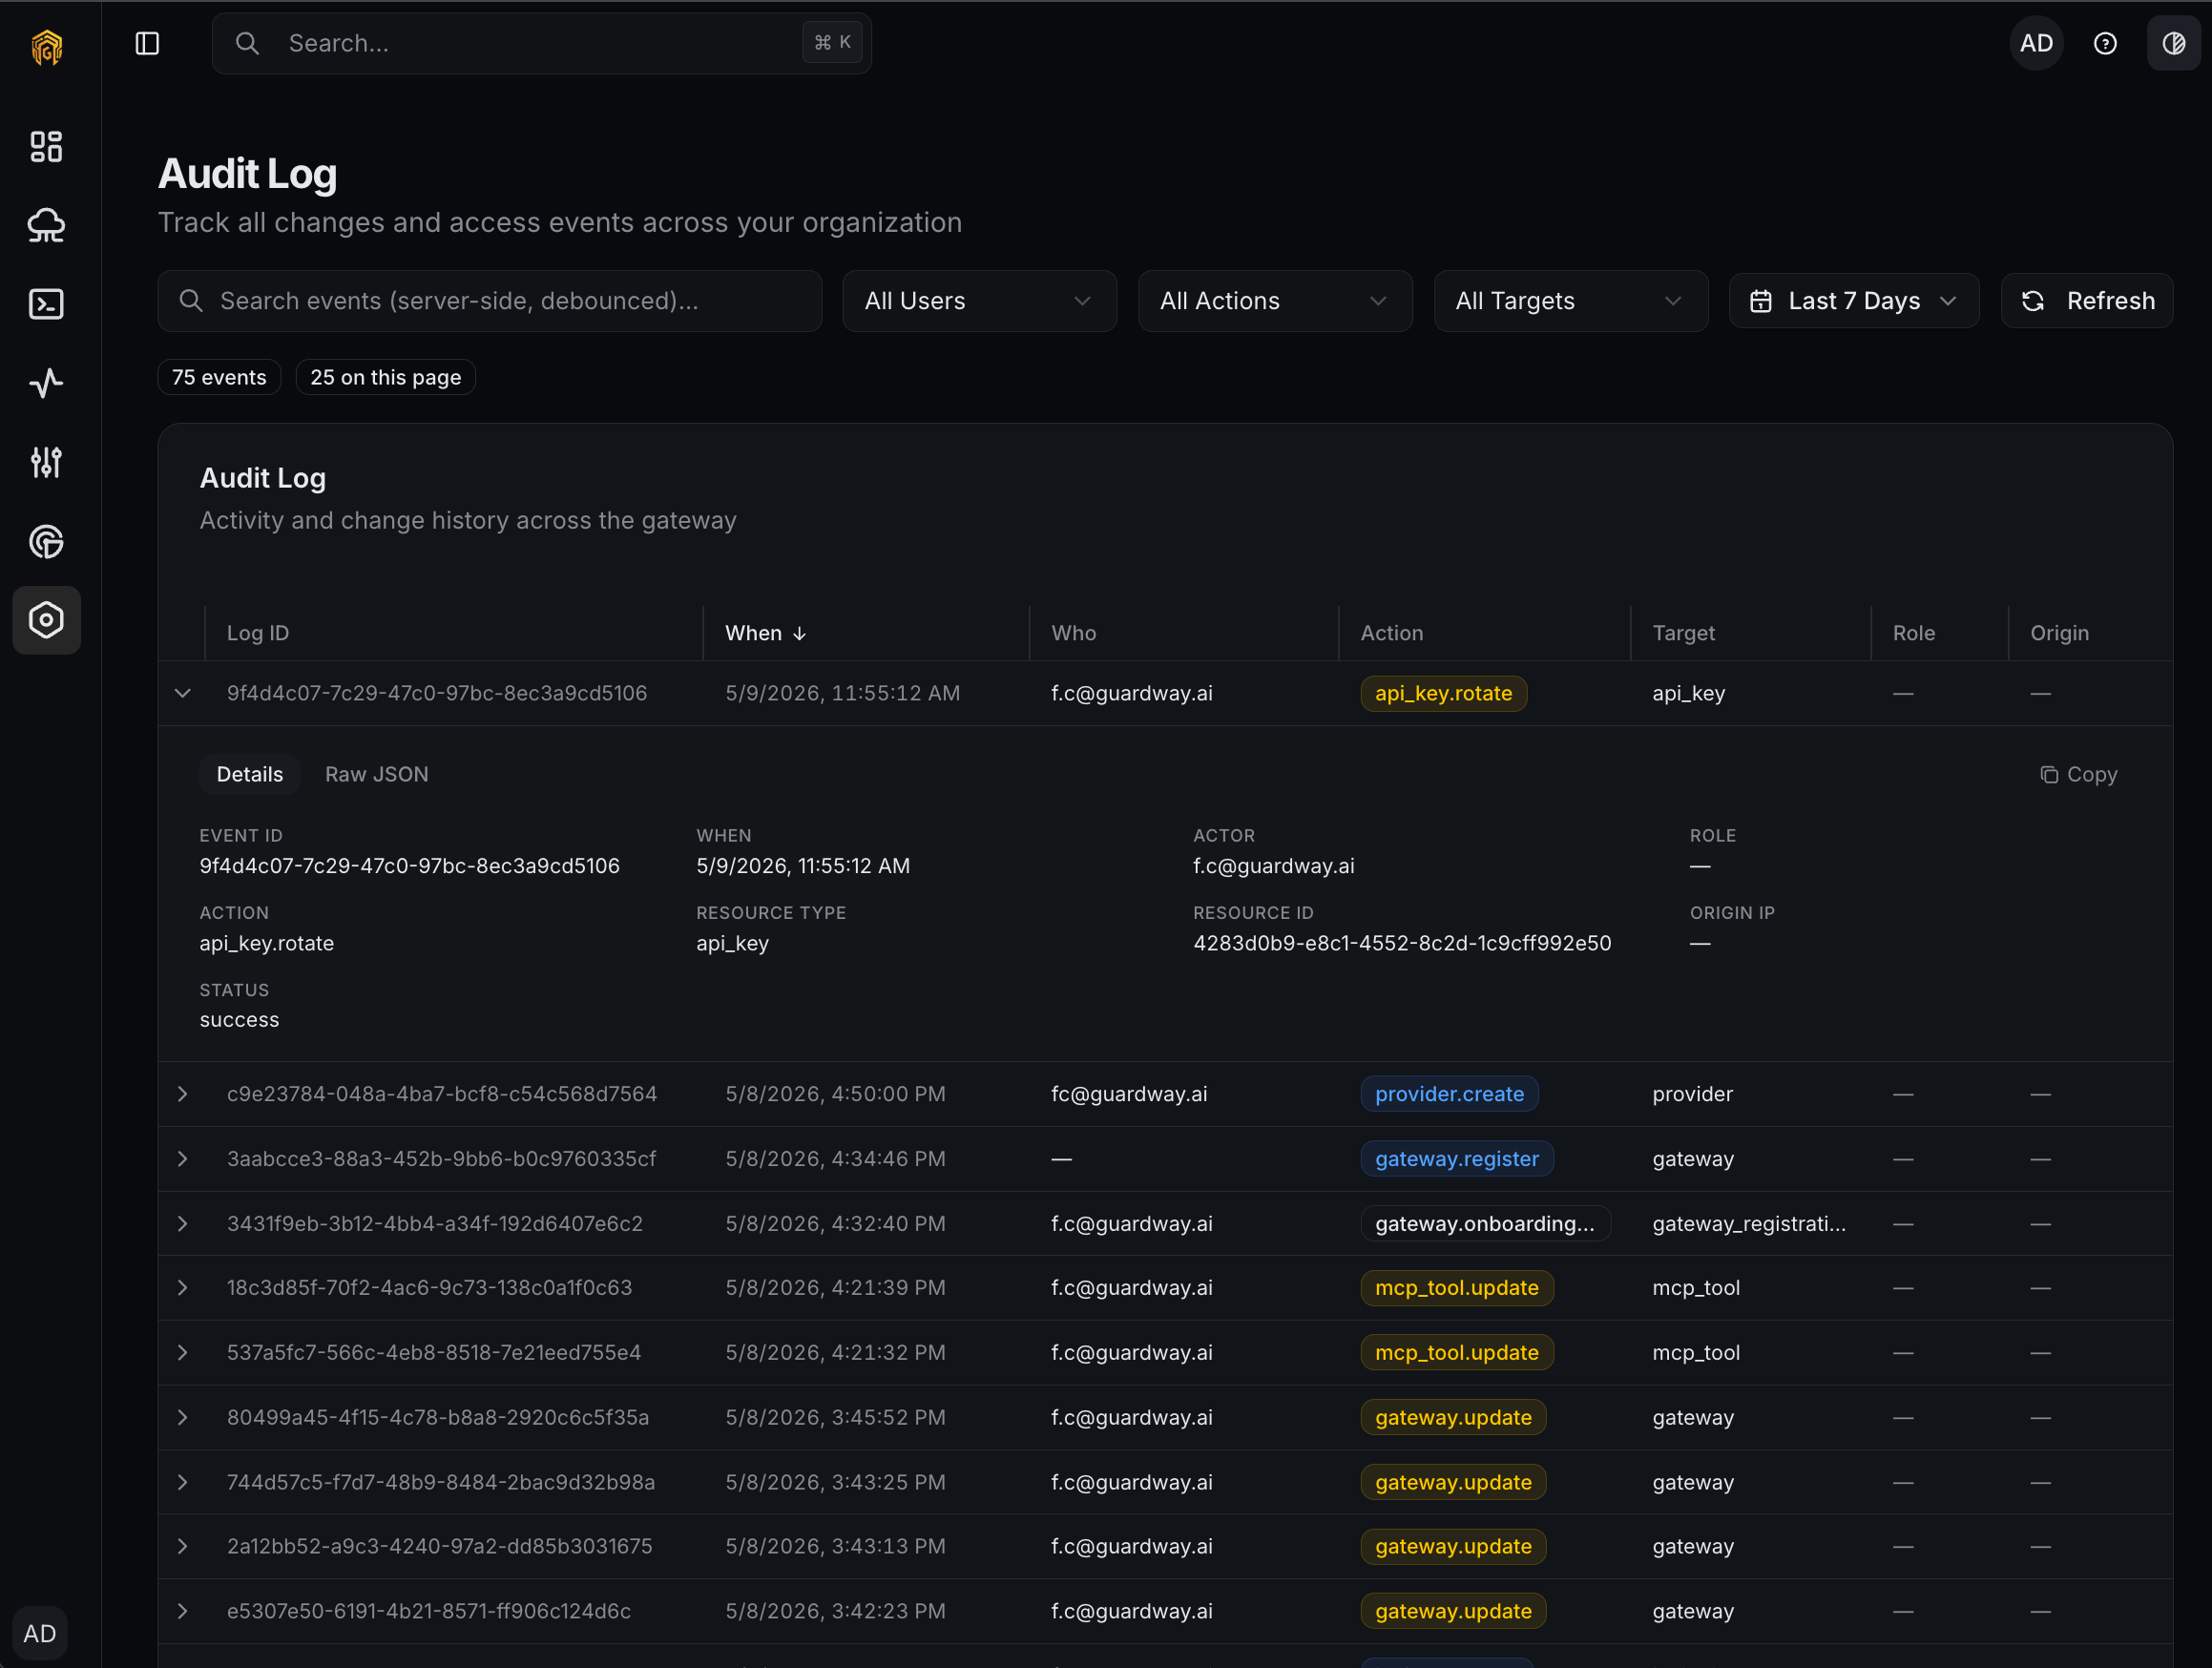Toggle the sidebar panel collapse button
Image resolution: width=2212 pixels, height=1668 pixels.
(x=147, y=43)
